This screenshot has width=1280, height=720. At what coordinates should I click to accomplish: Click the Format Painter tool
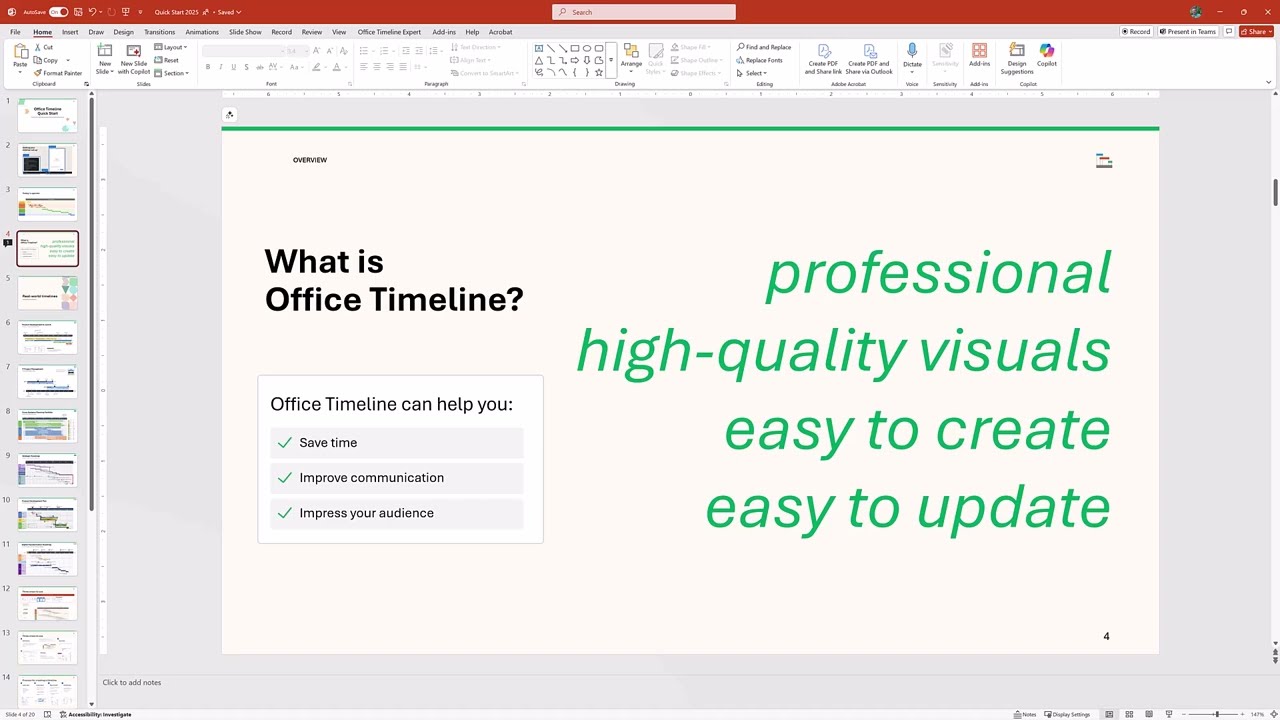pyautogui.click(x=58, y=73)
